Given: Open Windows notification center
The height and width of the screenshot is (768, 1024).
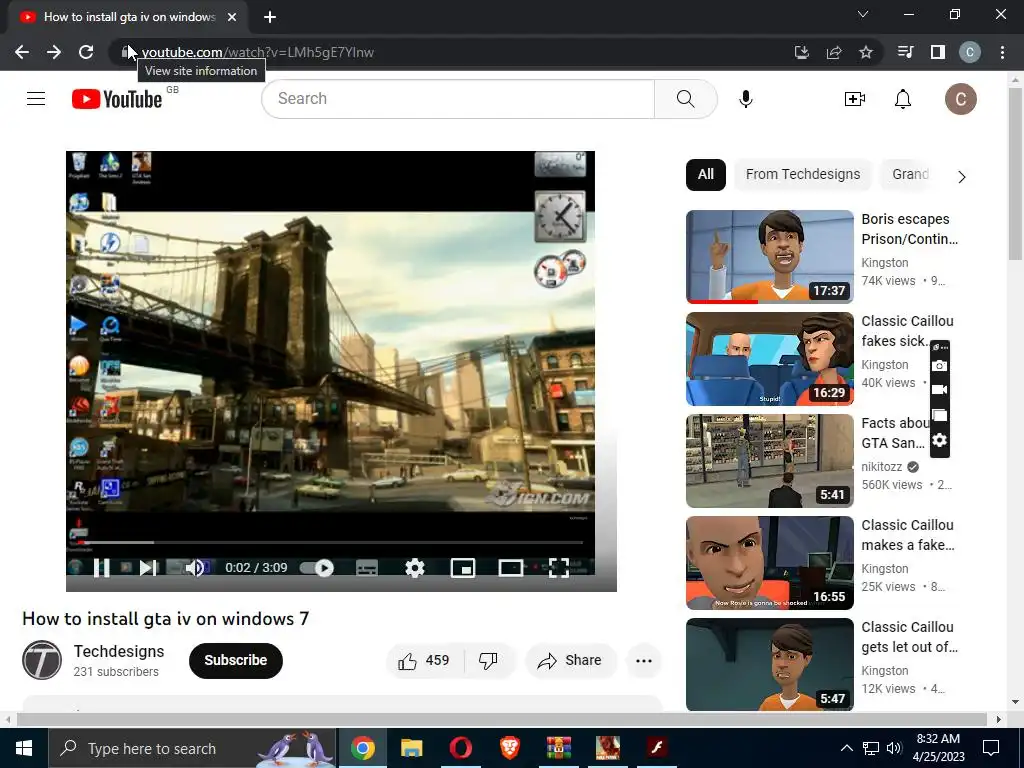Looking at the screenshot, I should coord(991,748).
